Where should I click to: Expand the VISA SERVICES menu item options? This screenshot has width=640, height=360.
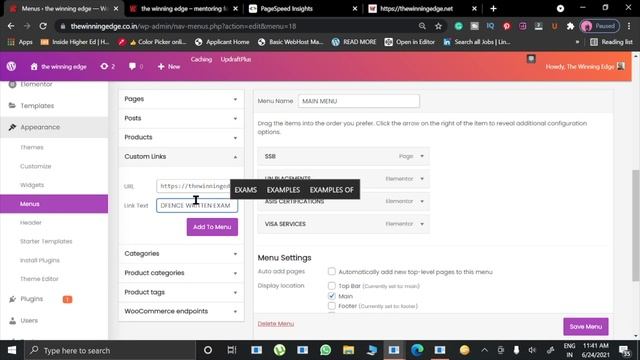tap(422, 224)
